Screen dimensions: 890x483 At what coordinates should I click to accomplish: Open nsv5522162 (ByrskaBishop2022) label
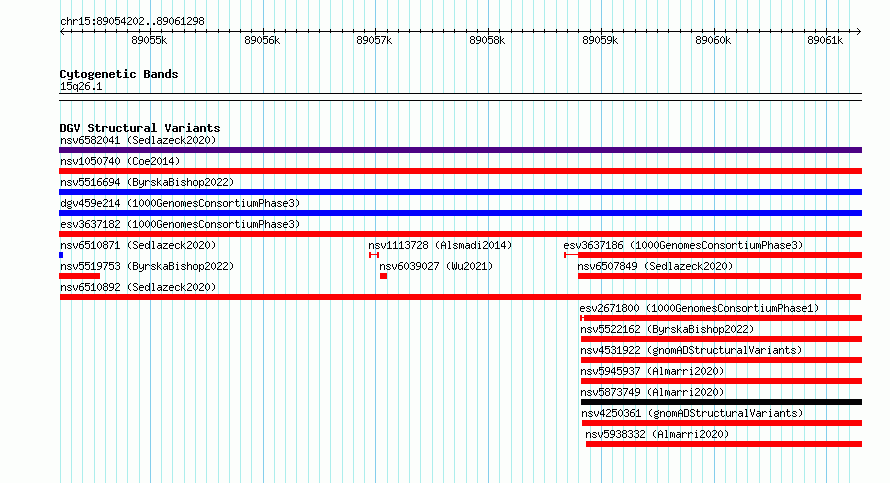click(x=667, y=329)
